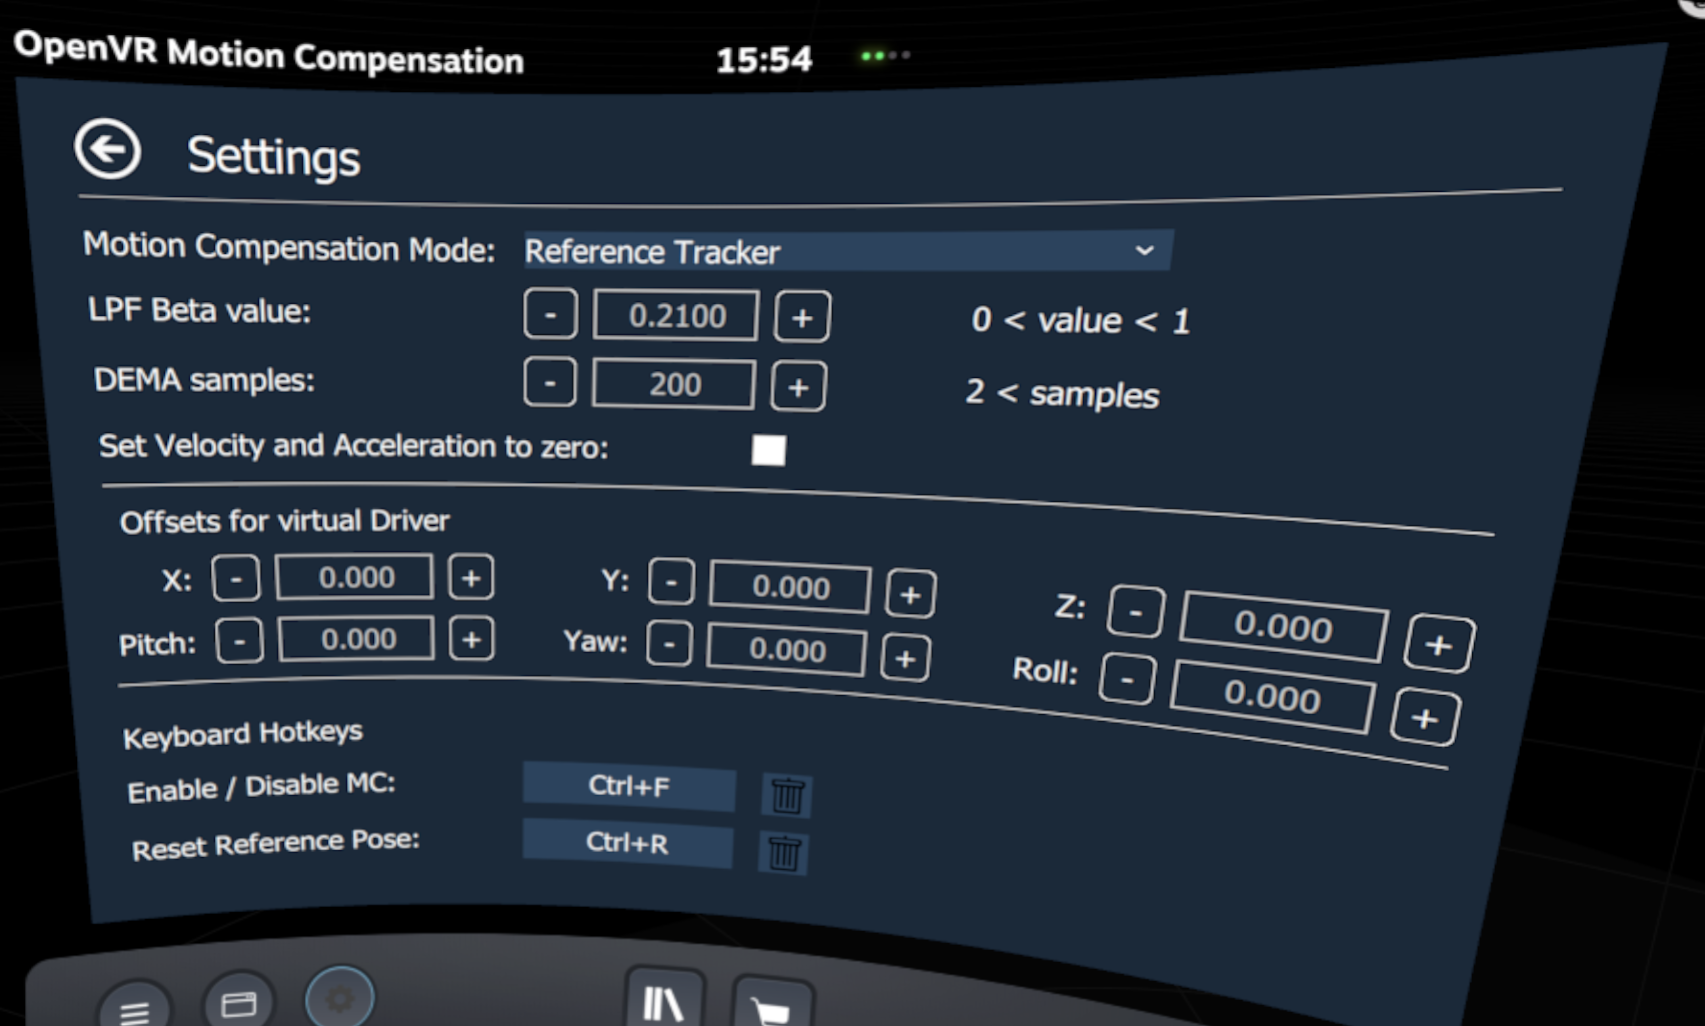
Task: Open the SteamVR dashboard hamburger menu
Action: coord(135,1008)
